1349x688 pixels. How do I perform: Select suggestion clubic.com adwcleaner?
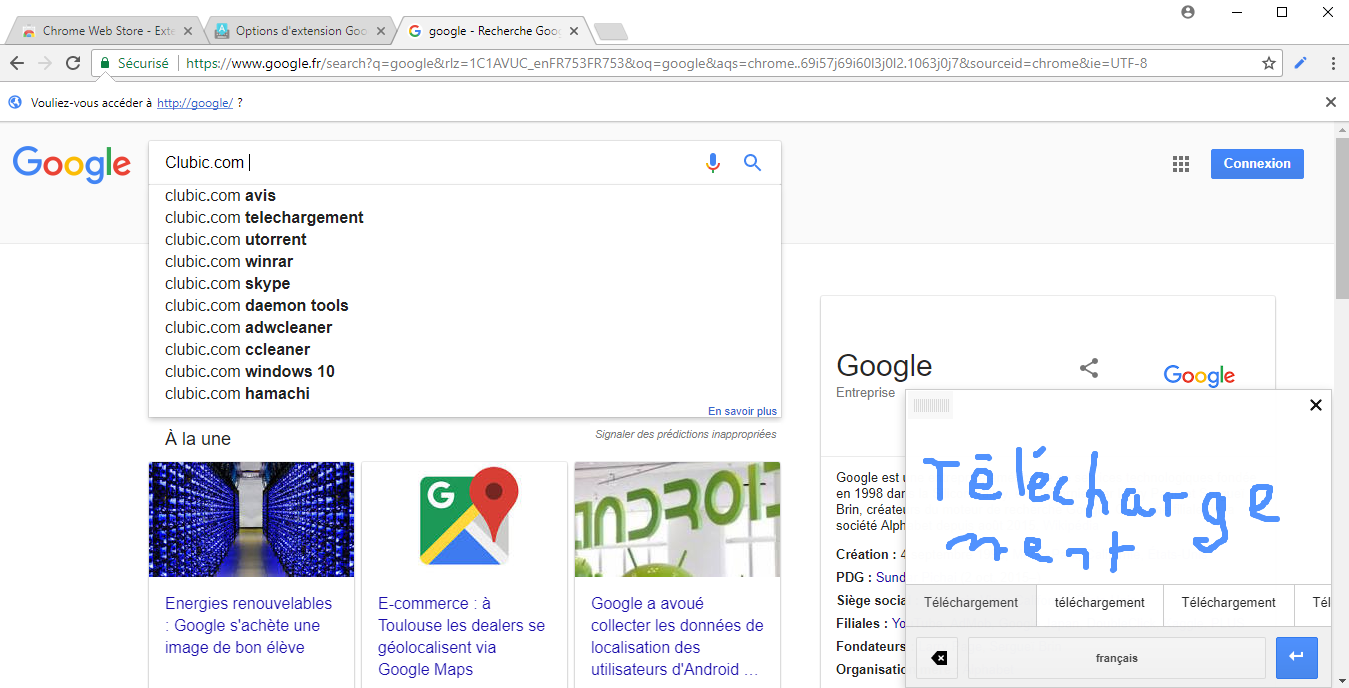[465, 328]
